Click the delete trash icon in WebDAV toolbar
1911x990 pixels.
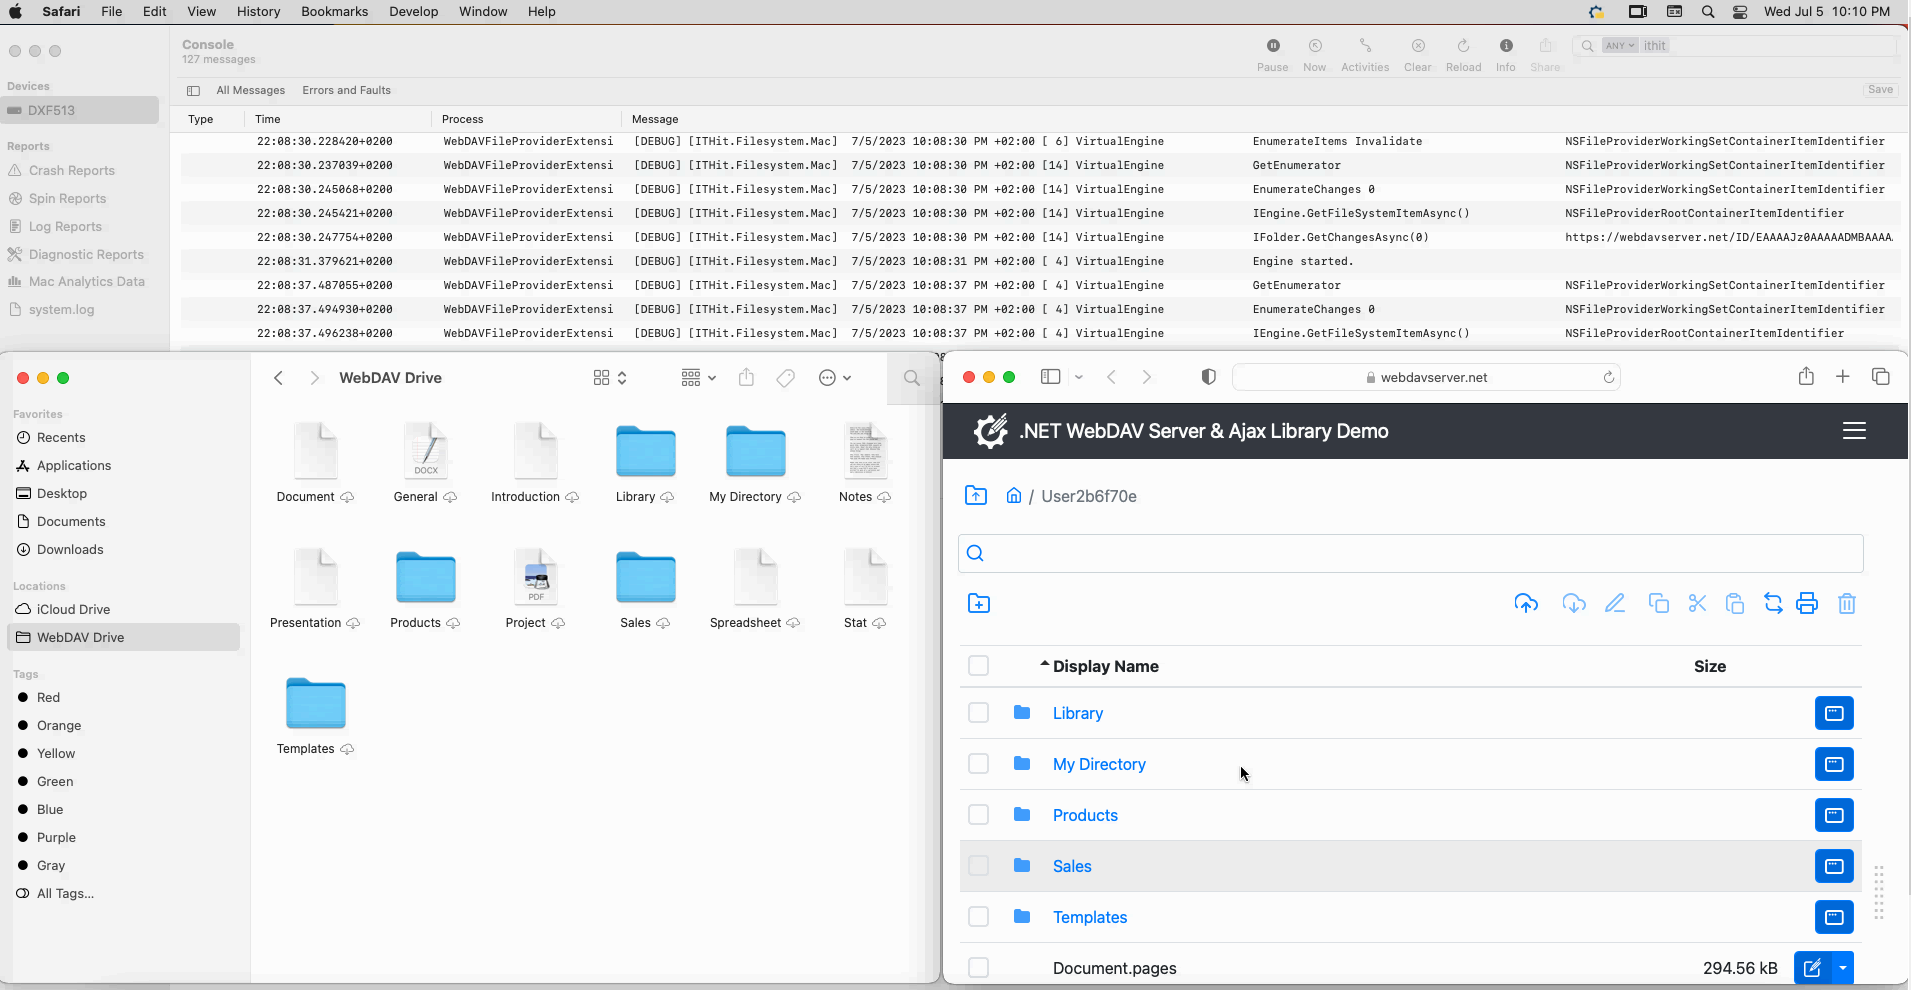pyautogui.click(x=1847, y=603)
